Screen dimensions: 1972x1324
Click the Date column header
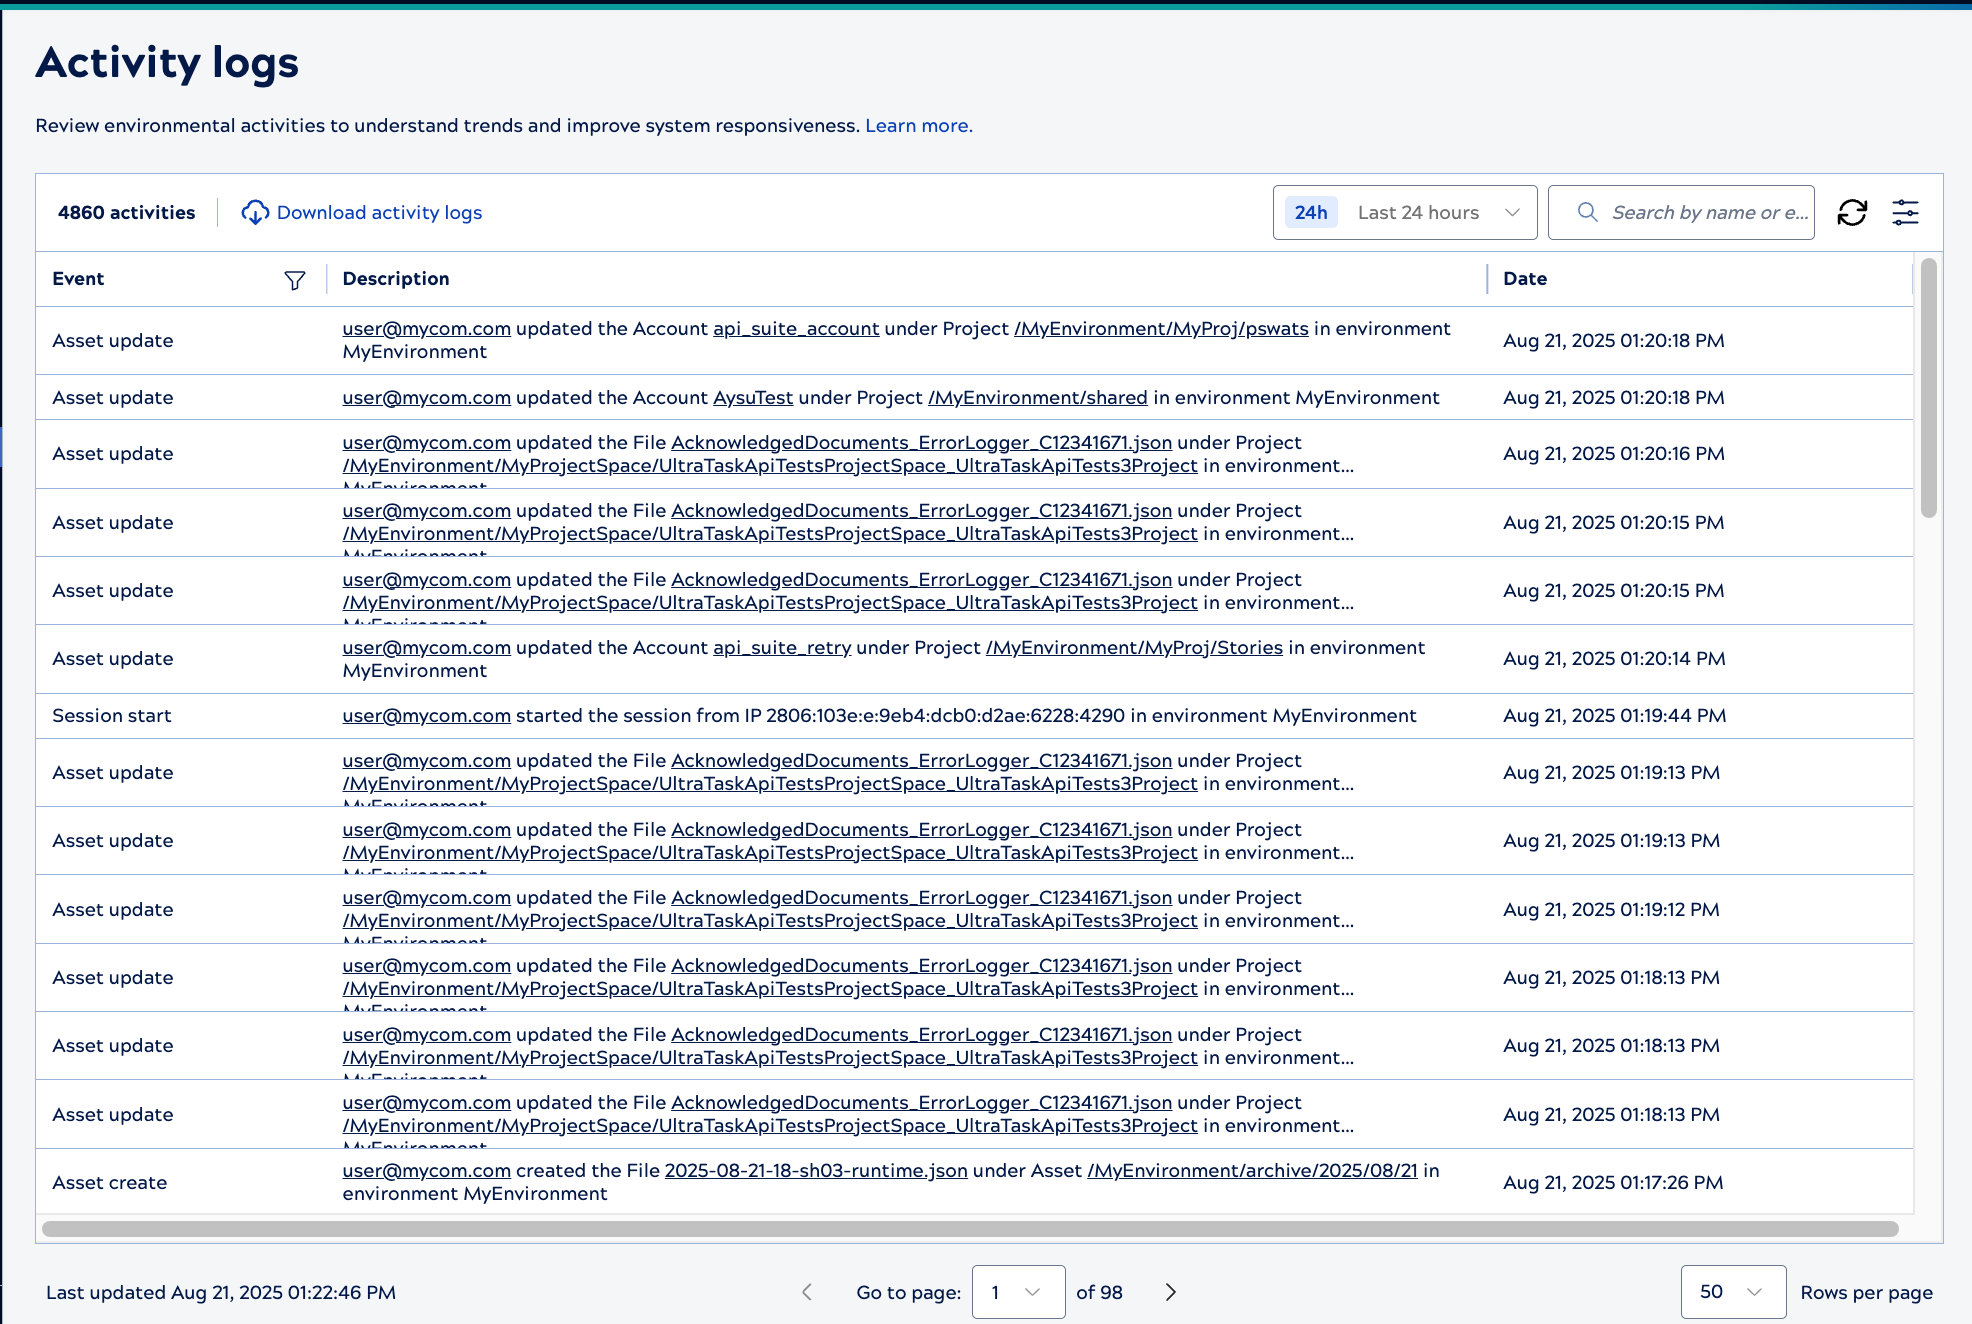click(x=1525, y=279)
